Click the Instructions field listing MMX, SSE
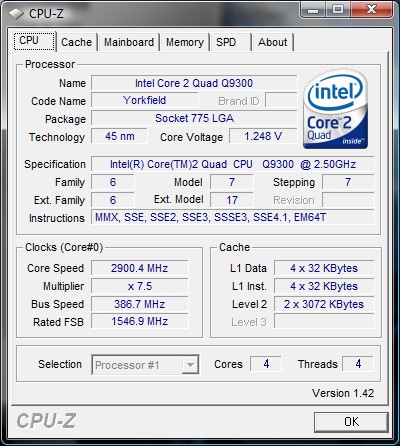400x446 pixels. click(233, 217)
